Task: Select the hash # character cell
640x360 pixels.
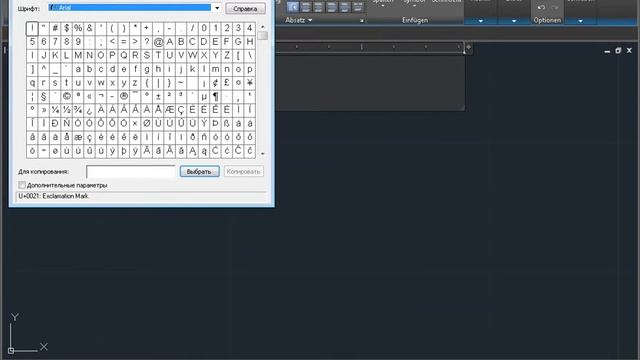Action: point(55,28)
